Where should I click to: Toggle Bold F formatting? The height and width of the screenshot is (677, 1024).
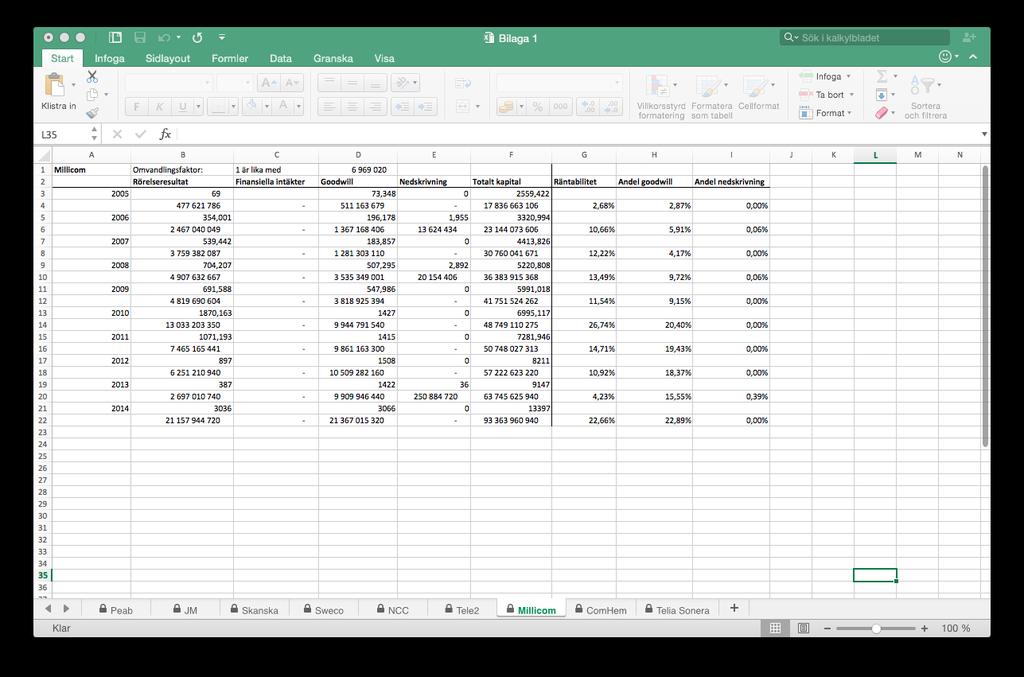[x=136, y=106]
